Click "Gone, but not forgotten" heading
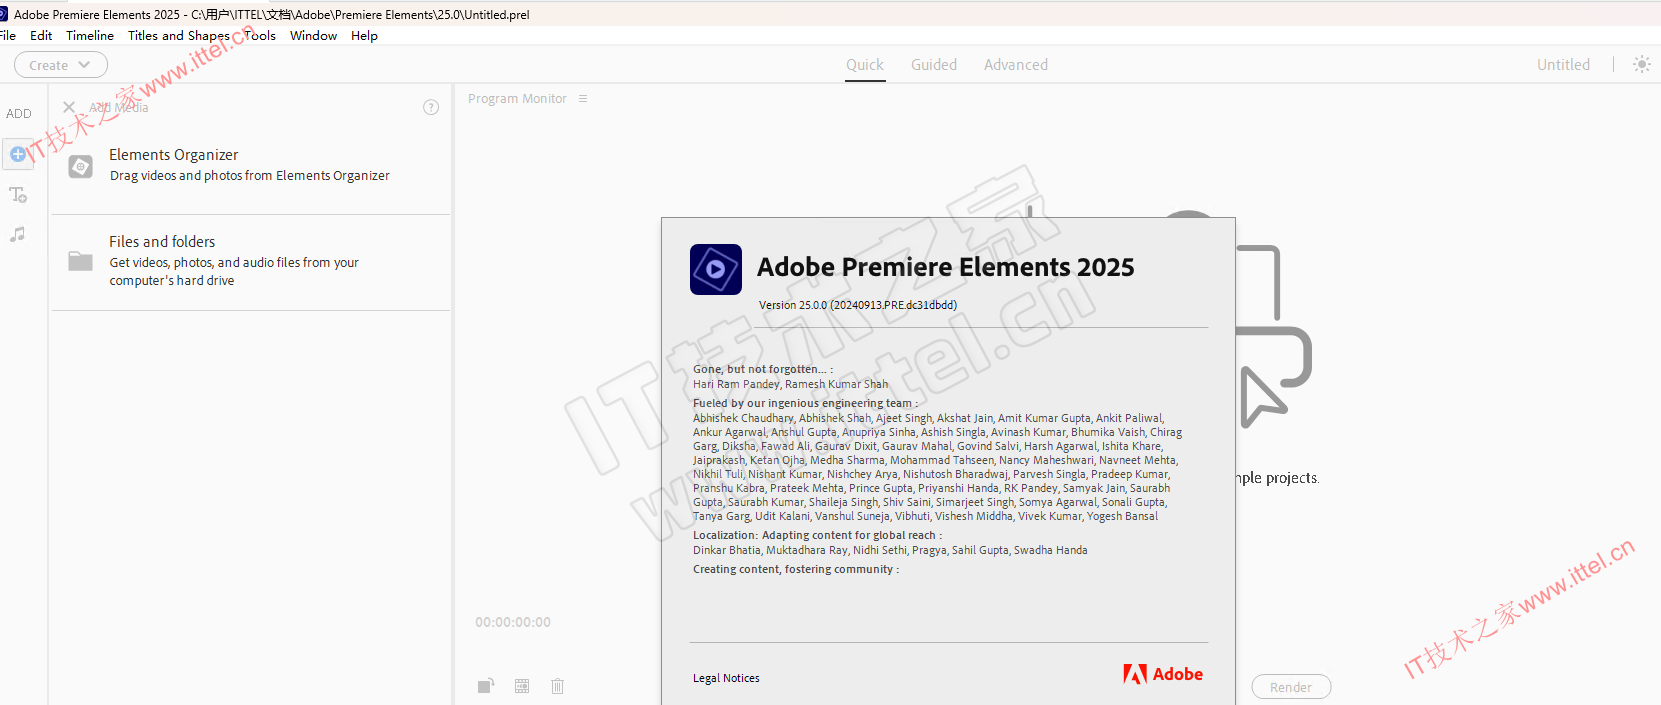 point(763,369)
